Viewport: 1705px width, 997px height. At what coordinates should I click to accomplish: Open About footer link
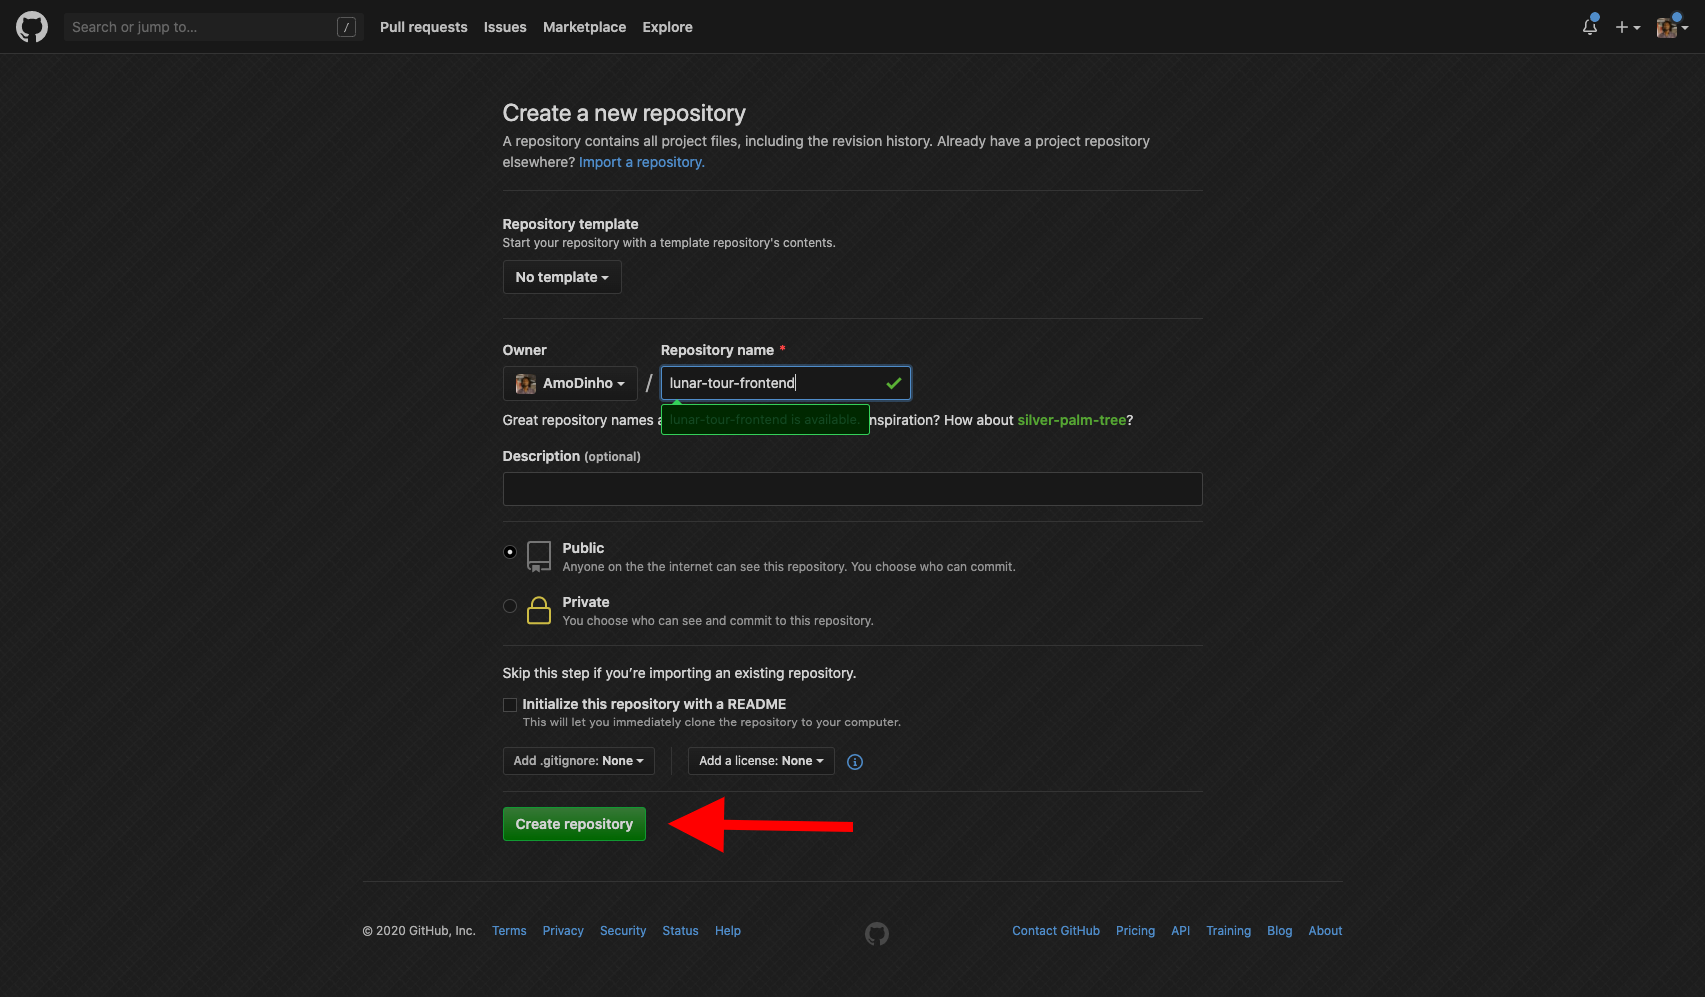[x=1326, y=931]
